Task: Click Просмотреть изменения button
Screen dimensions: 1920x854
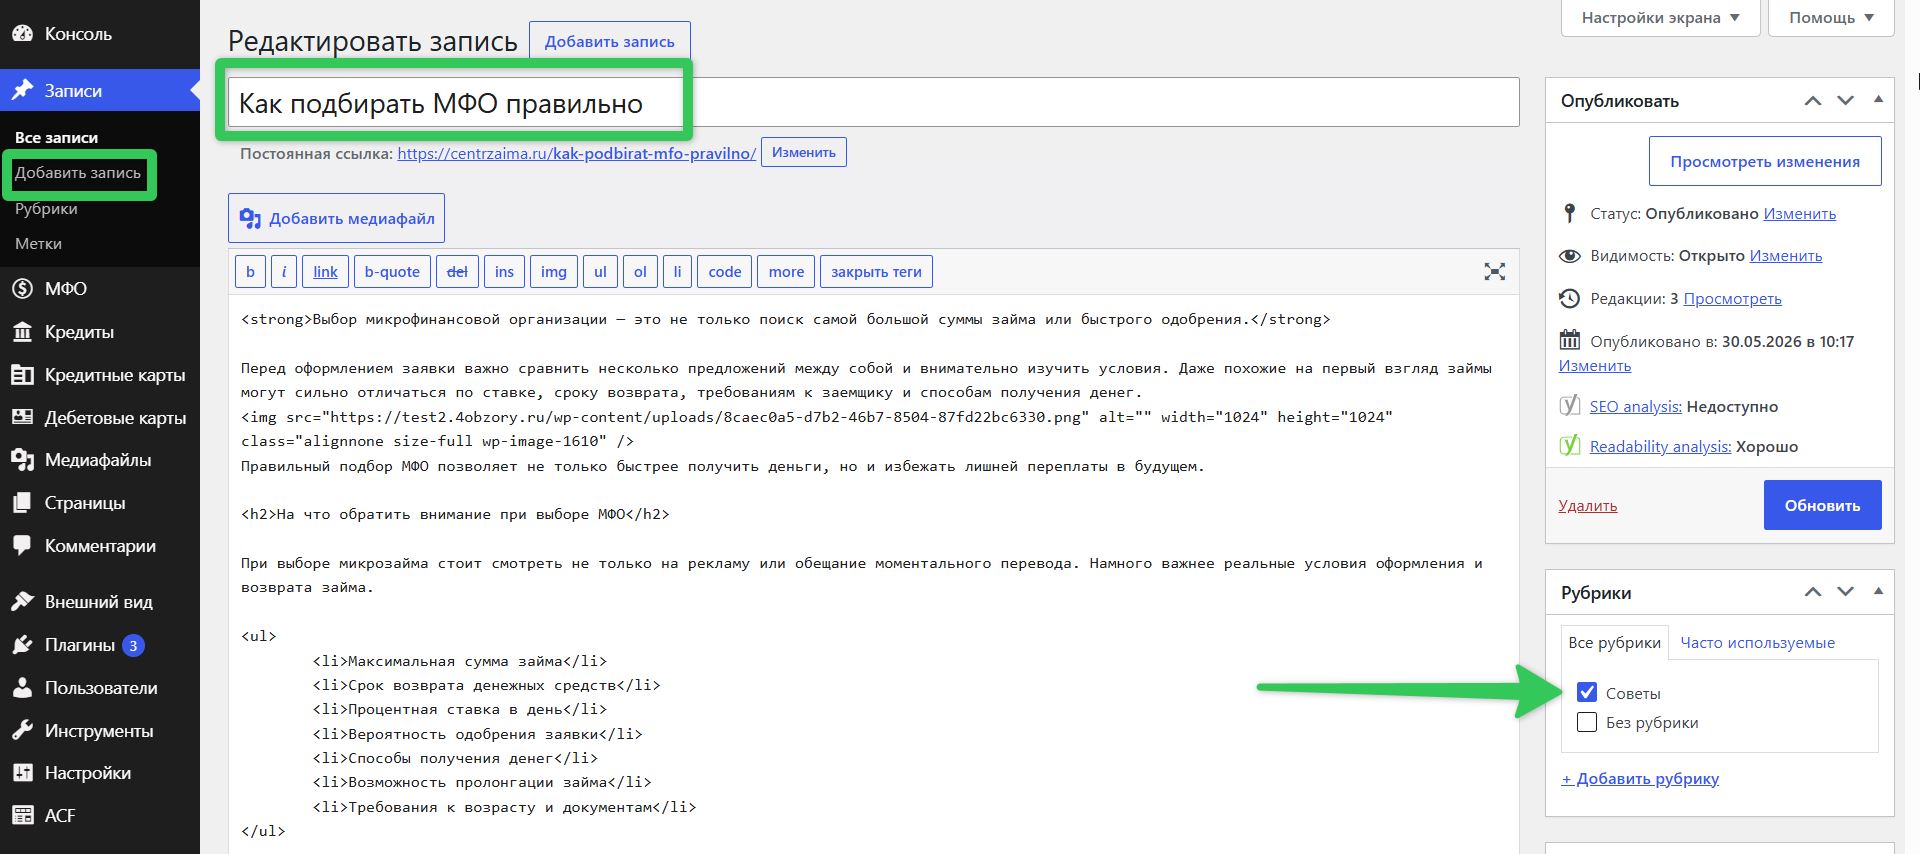Action: [x=1765, y=161]
